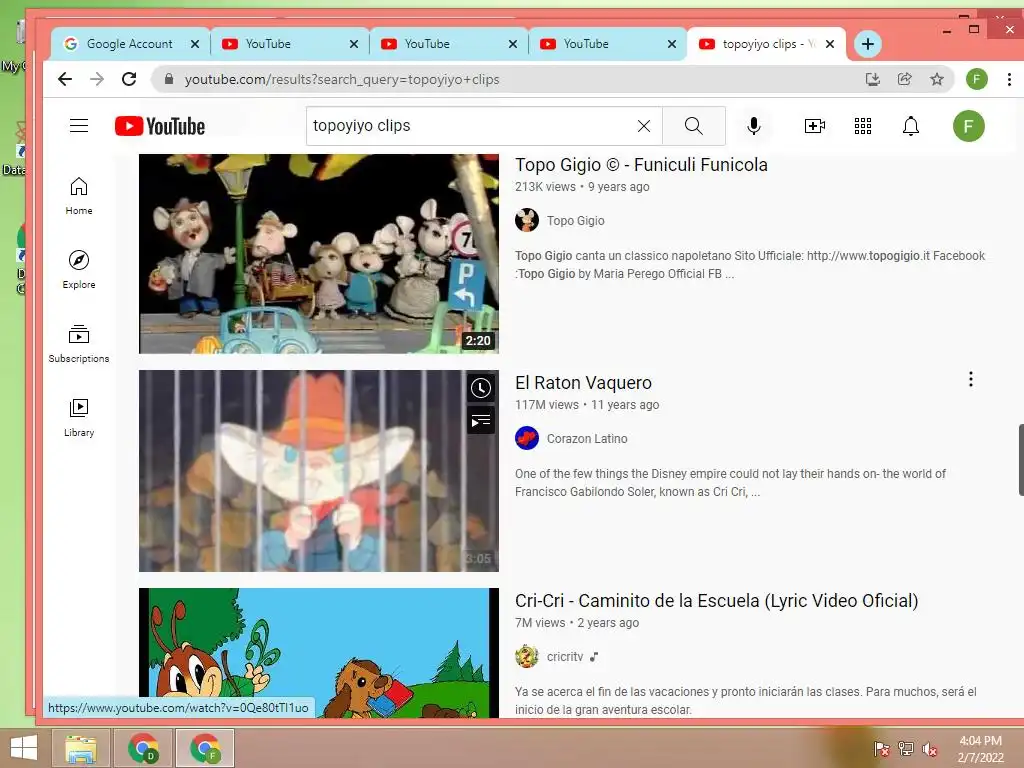
Task: Switch to the first YouTube tab
Action: (289, 44)
